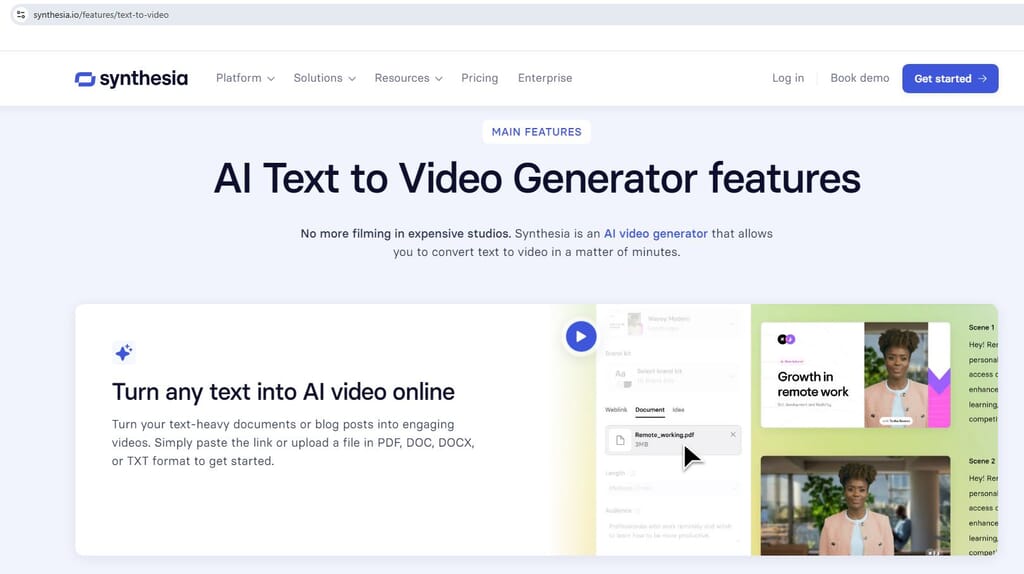Expand the Platform dropdown menu
Viewport: 1024px width, 574px height.
[245, 78]
